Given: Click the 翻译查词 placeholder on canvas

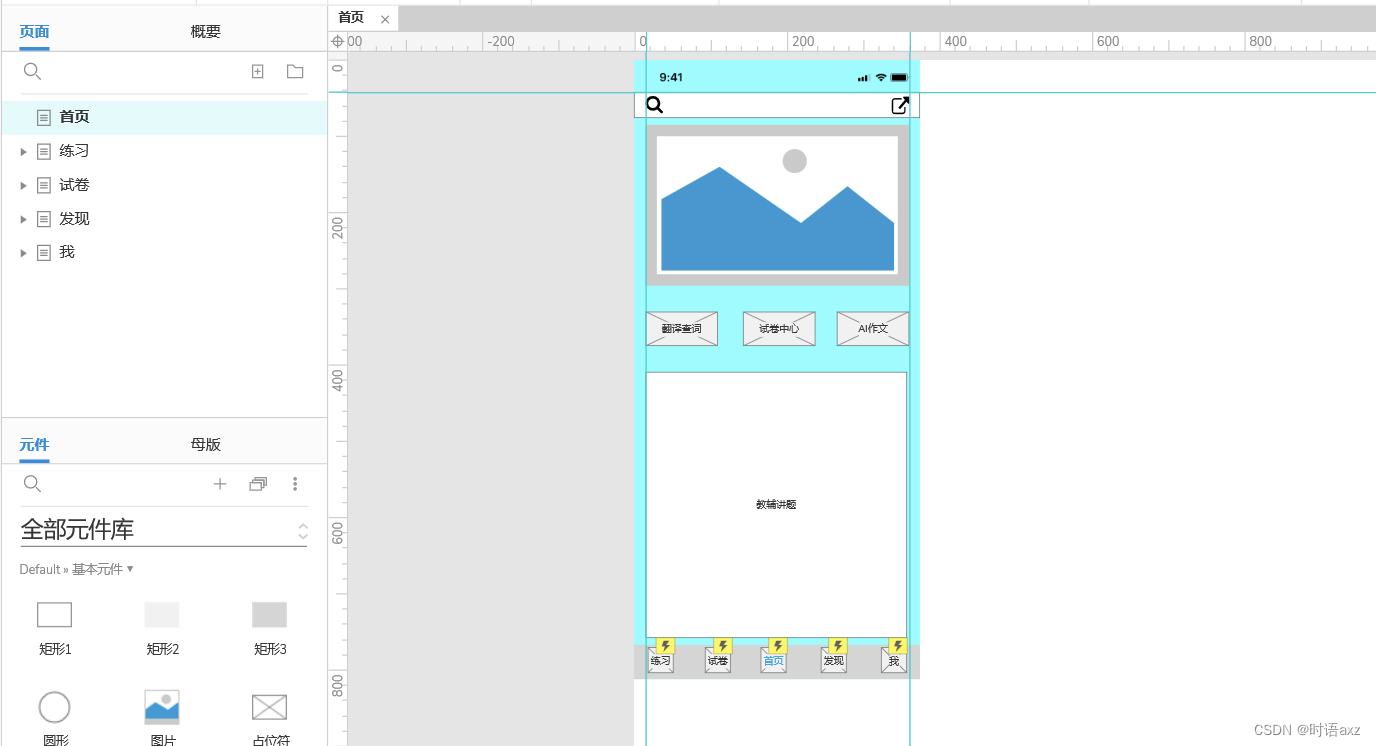Looking at the screenshot, I should click(682, 329).
